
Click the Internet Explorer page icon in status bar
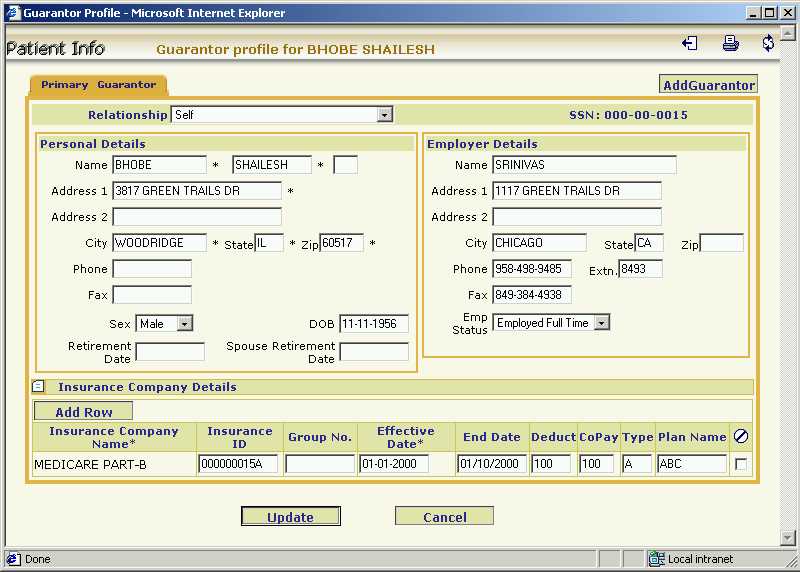(13, 559)
